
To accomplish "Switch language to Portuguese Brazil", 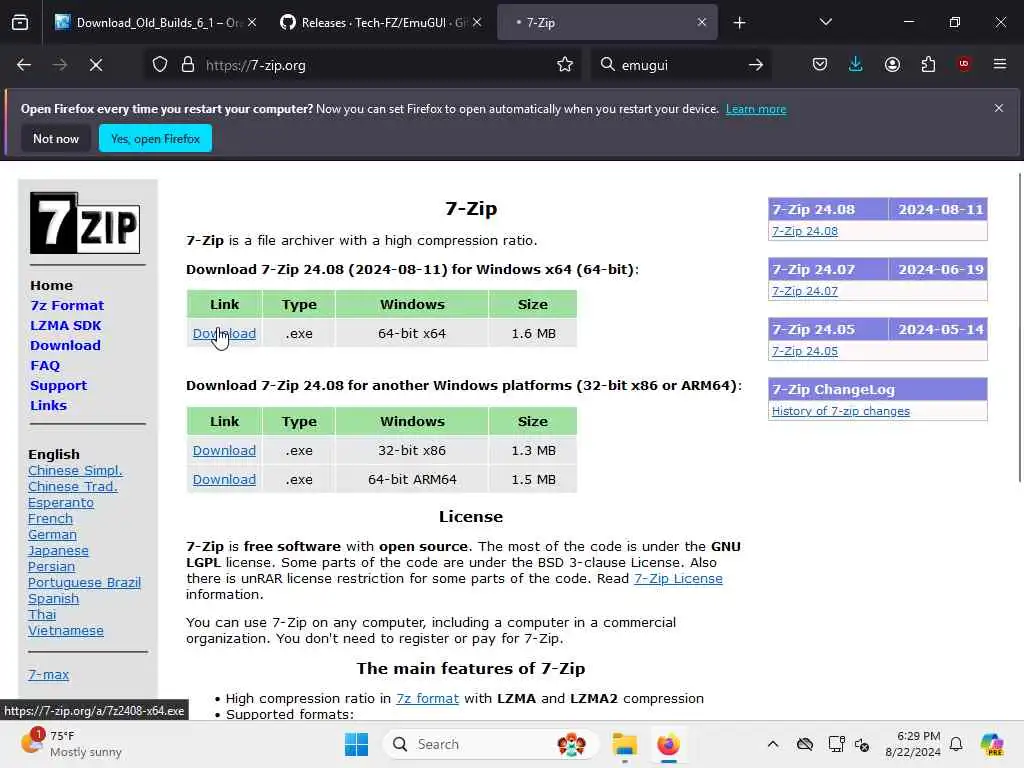I will tap(84, 583).
